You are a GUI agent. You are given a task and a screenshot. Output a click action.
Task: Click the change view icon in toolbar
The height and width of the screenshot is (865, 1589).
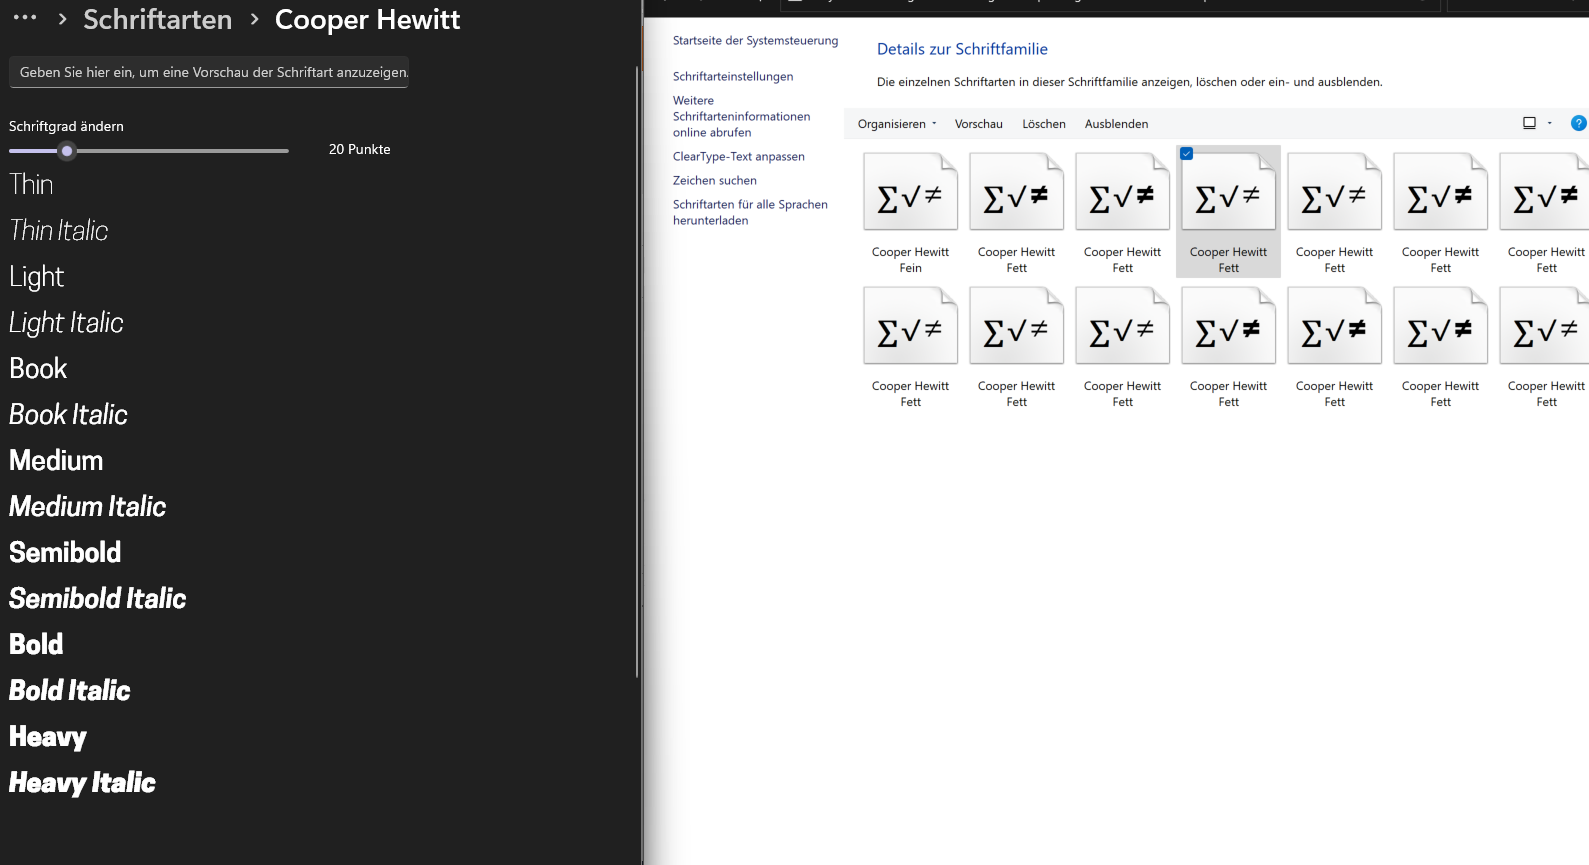[x=1529, y=123]
